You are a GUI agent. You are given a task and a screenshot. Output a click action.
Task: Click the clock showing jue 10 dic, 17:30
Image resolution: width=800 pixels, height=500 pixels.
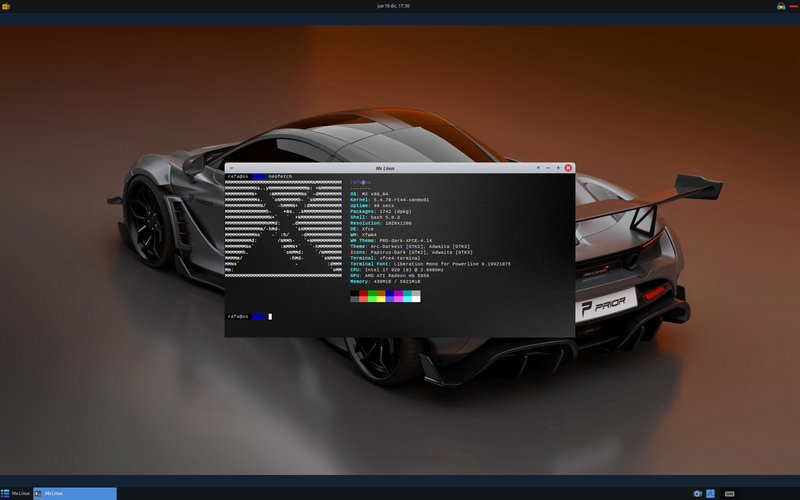tap(393, 6)
